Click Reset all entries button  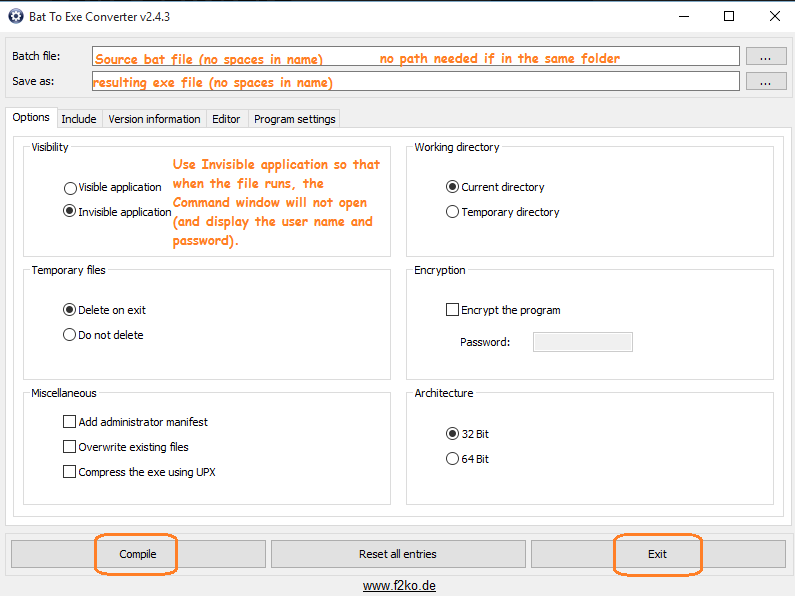tap(398, 554)
